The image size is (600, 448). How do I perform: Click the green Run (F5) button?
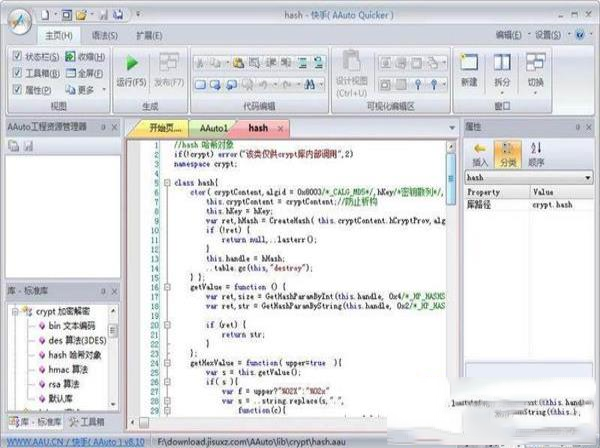(131, 64)
